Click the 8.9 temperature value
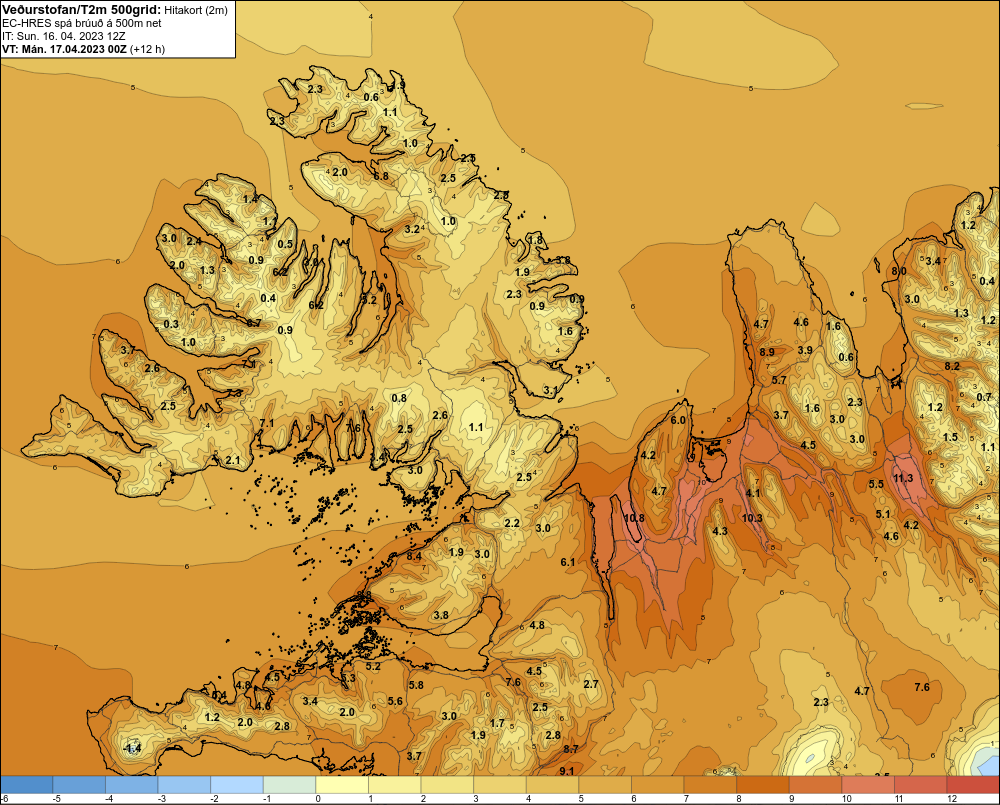1000x805 pixels. tap(767, 352)
